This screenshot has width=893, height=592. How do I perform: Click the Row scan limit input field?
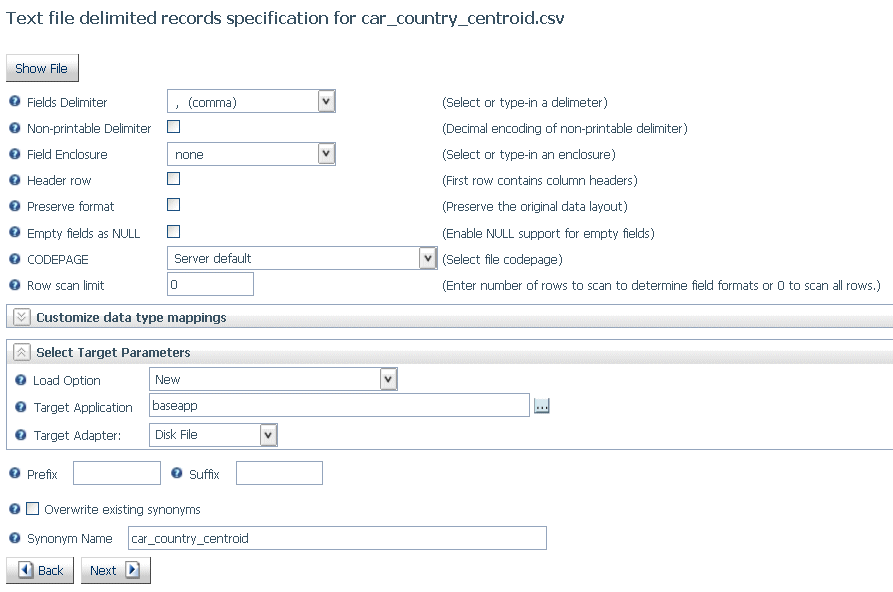point(210,284)
